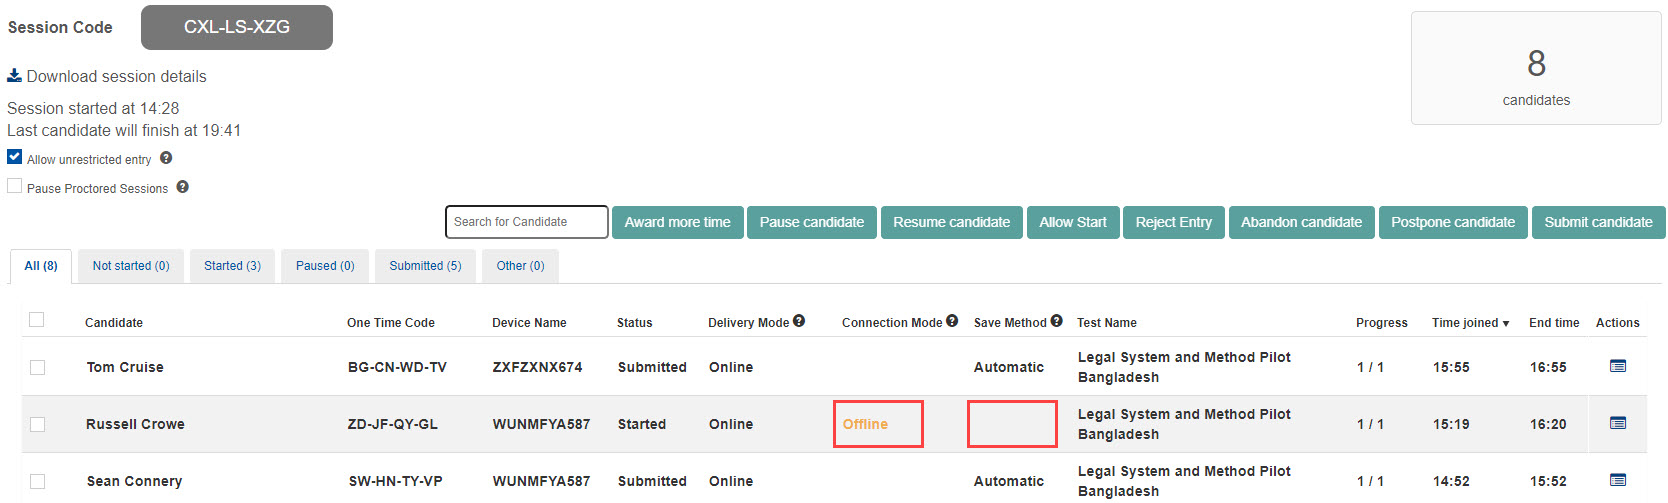Click Award more time button

677,222
